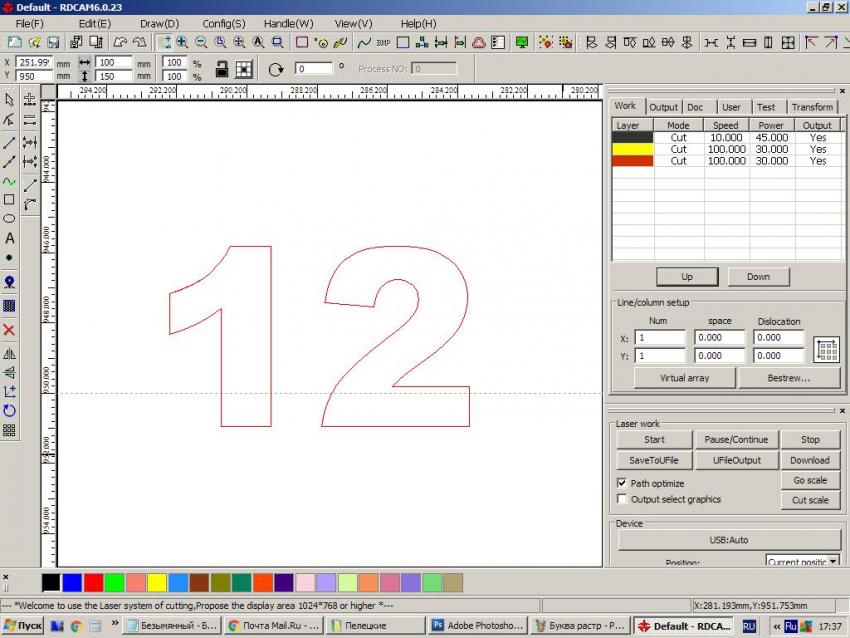Click the red X delete tool

click(x=10, y=330)
